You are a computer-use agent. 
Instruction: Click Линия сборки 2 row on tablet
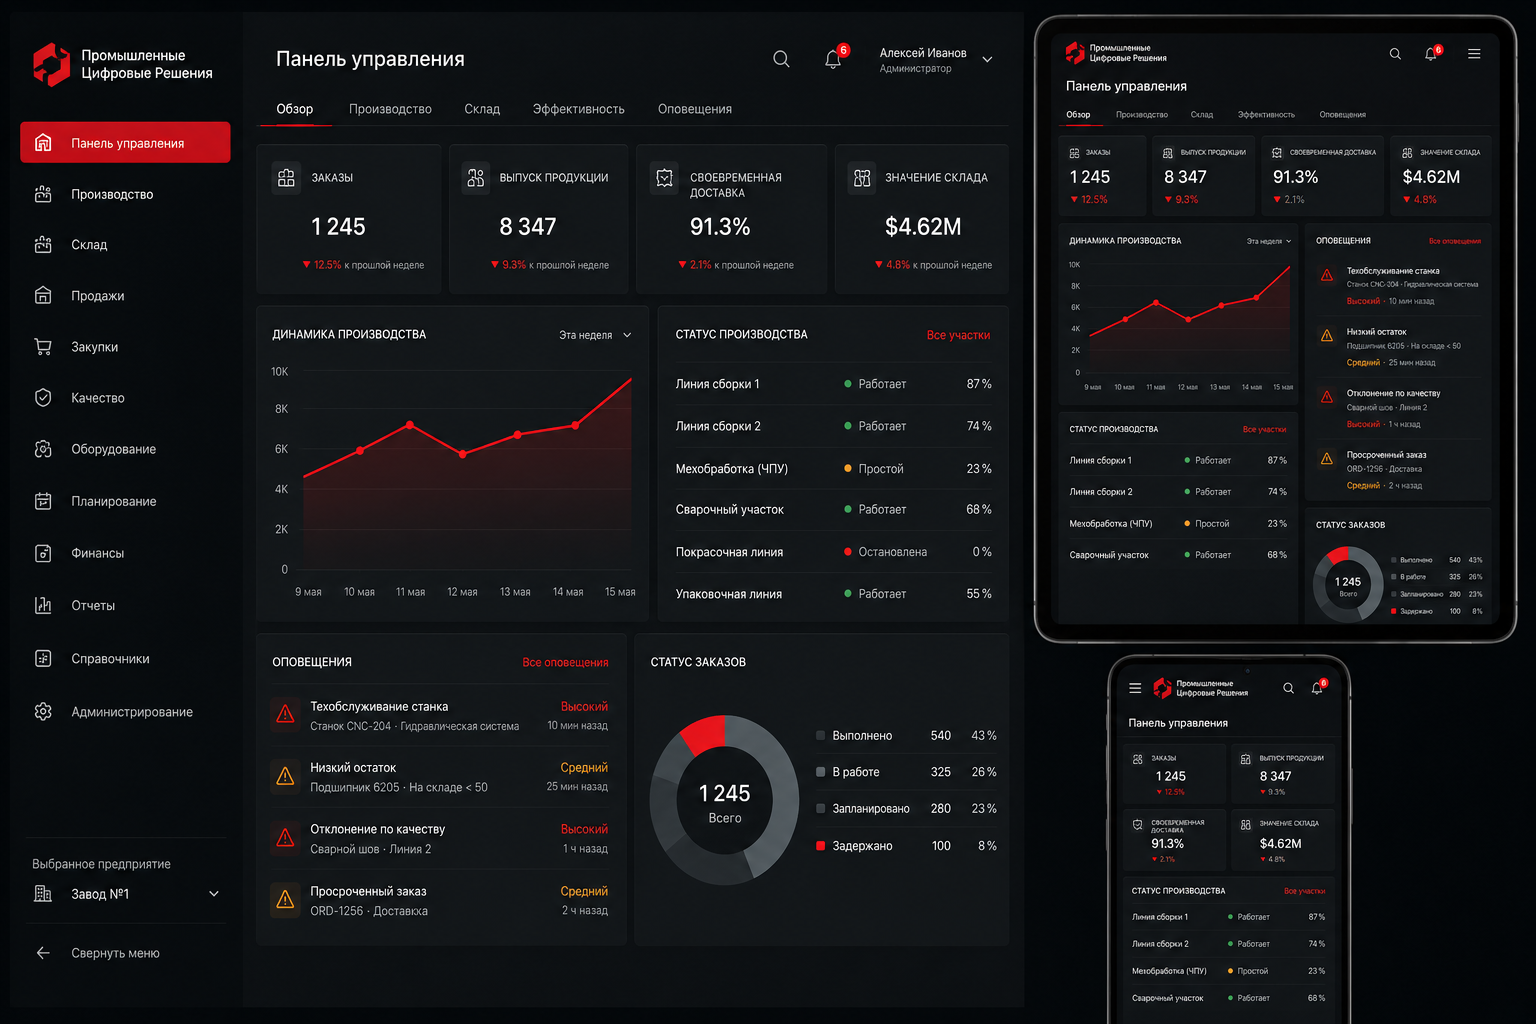(x=1178, y=492)
